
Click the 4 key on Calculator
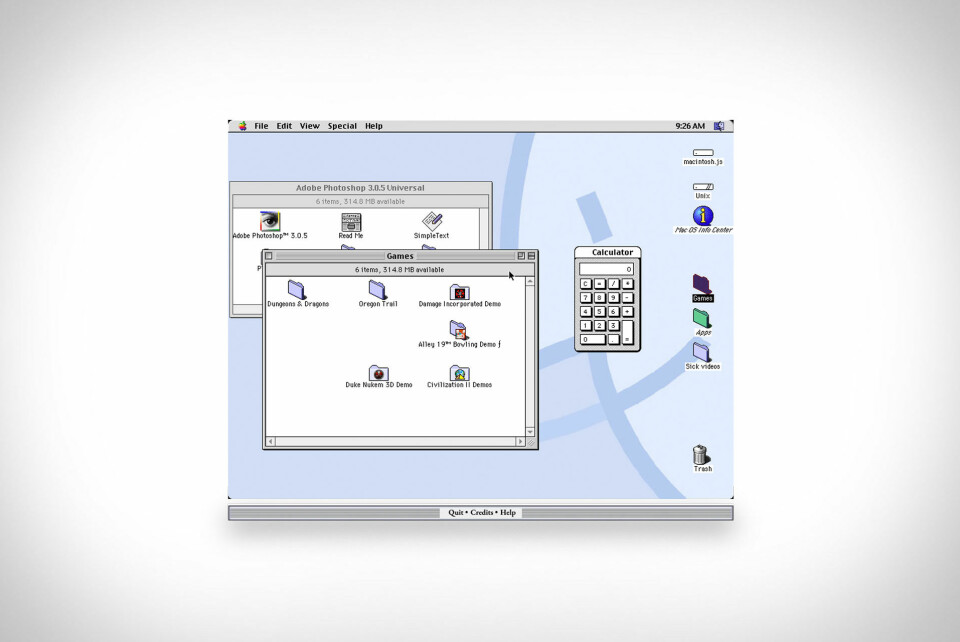pyautogui.click(x=586, y=312)
